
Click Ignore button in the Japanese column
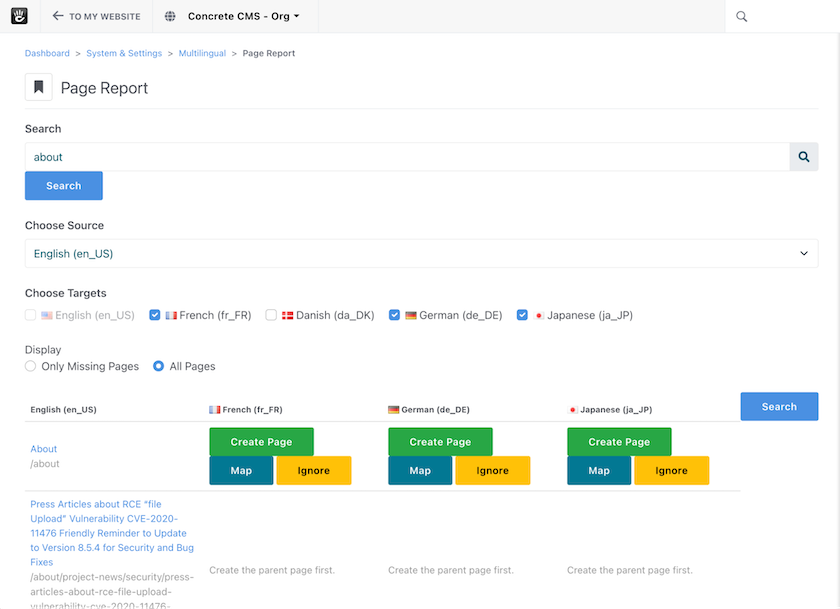point(671,471)
